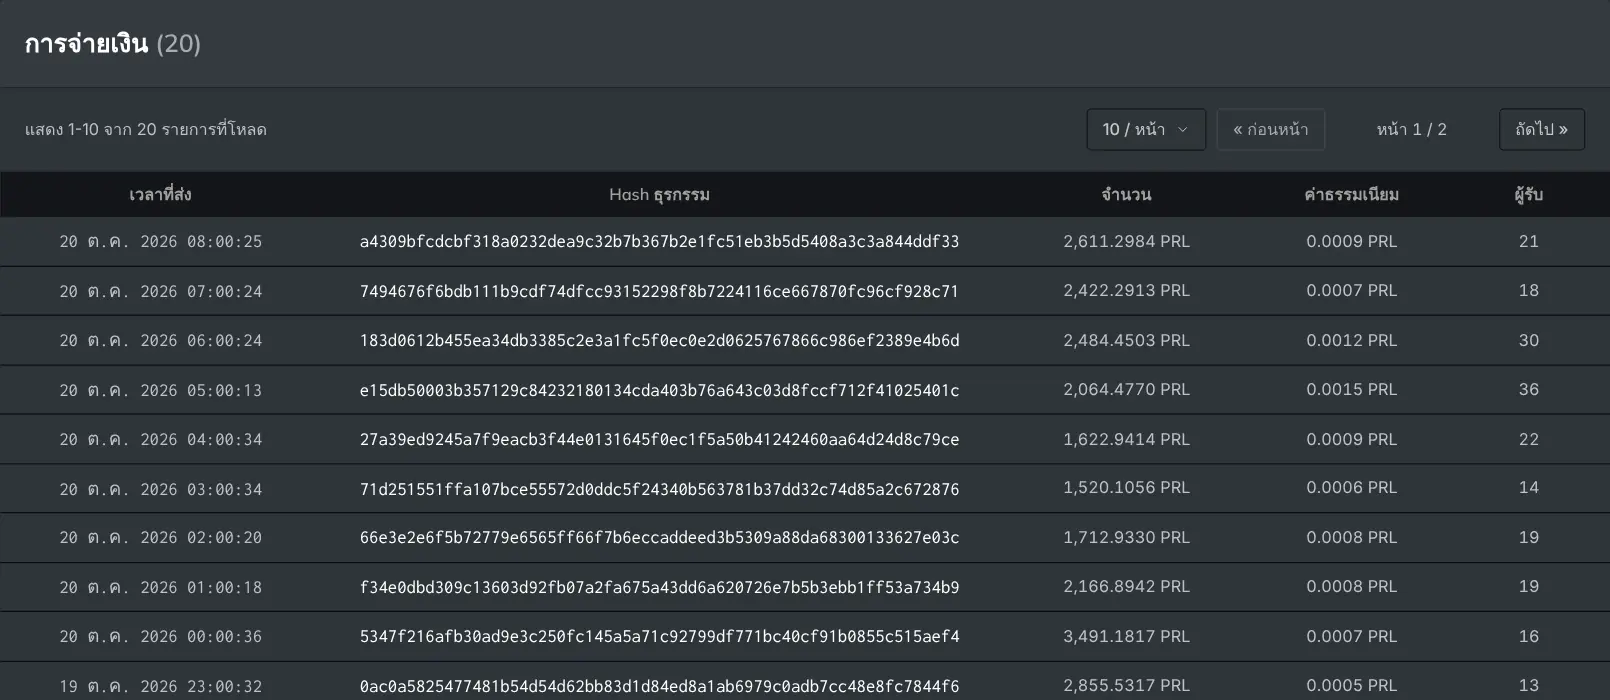Click the จำนวน column header

(1127, 194)
